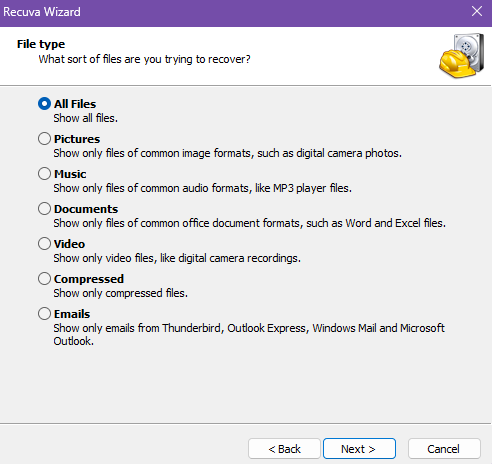Select Documents as the file type
This screenshot has width=492, height=464.
(x=44, y=209)
